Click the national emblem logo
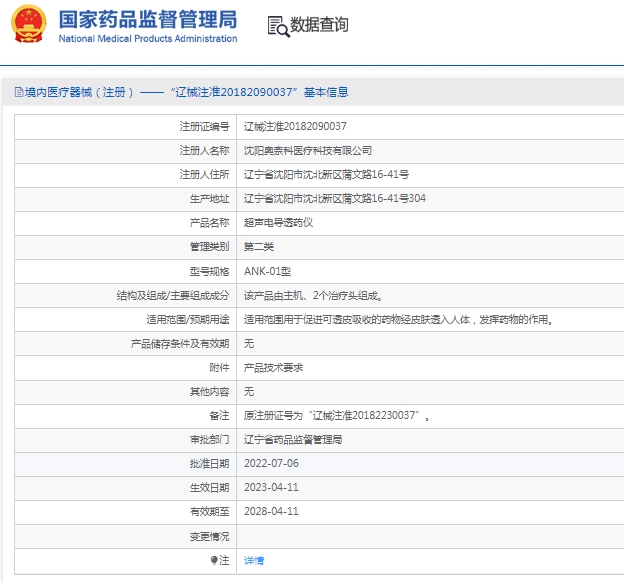 (x=28, y=24)
